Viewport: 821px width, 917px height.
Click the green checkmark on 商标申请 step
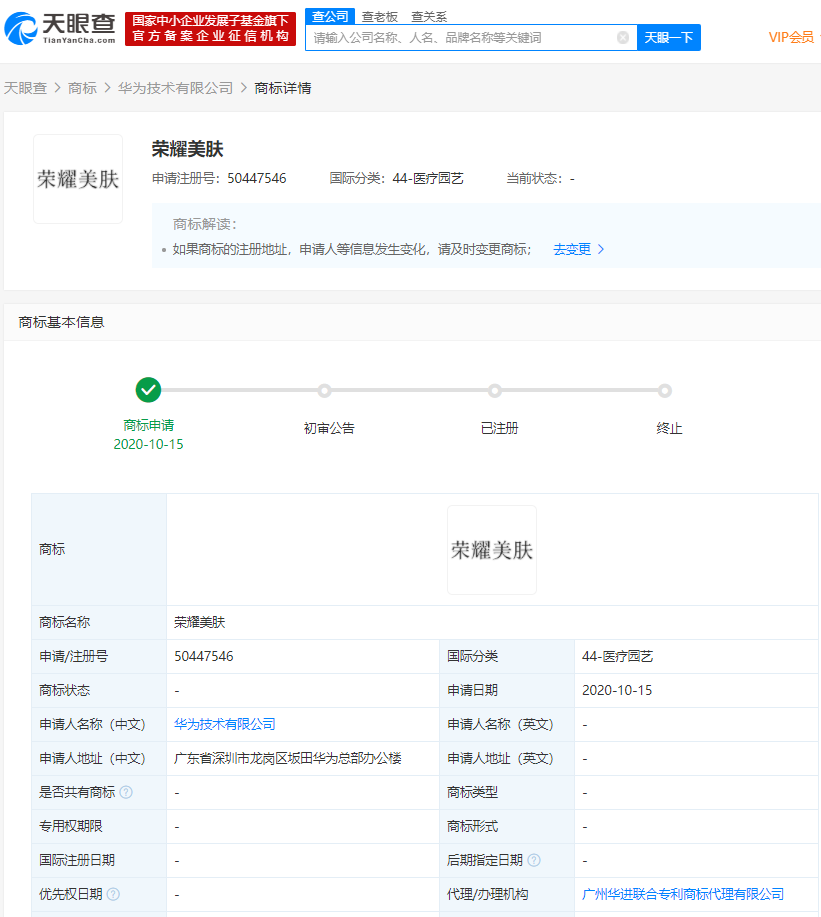[149, 390]
